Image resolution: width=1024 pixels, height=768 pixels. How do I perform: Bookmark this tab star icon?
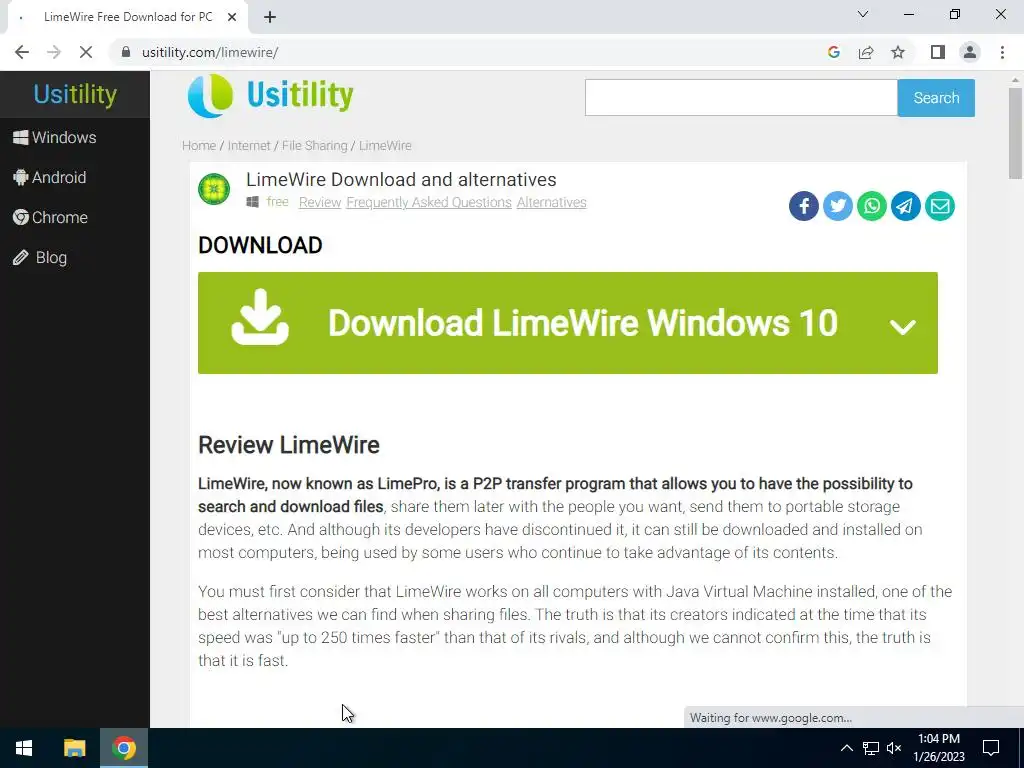pos(898,52)
